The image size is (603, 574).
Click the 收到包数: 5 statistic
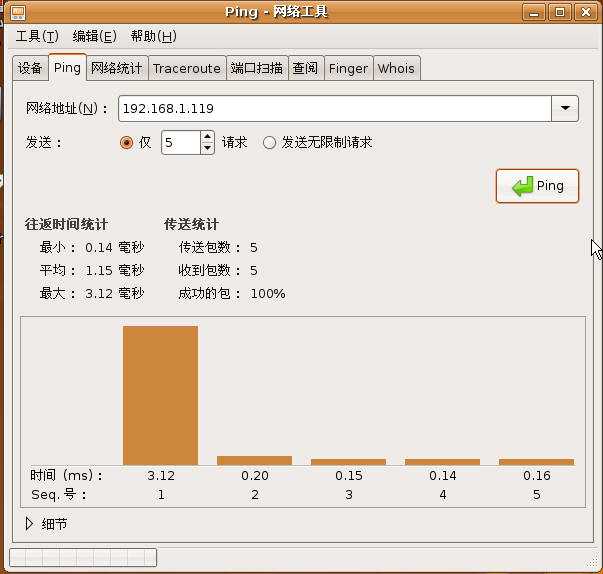[x=218, y=270]
